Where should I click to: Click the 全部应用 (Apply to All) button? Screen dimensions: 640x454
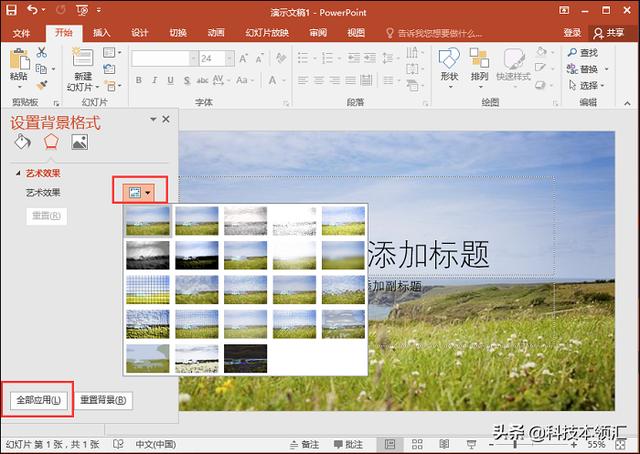pyautogui.click(x=39, y=400)
